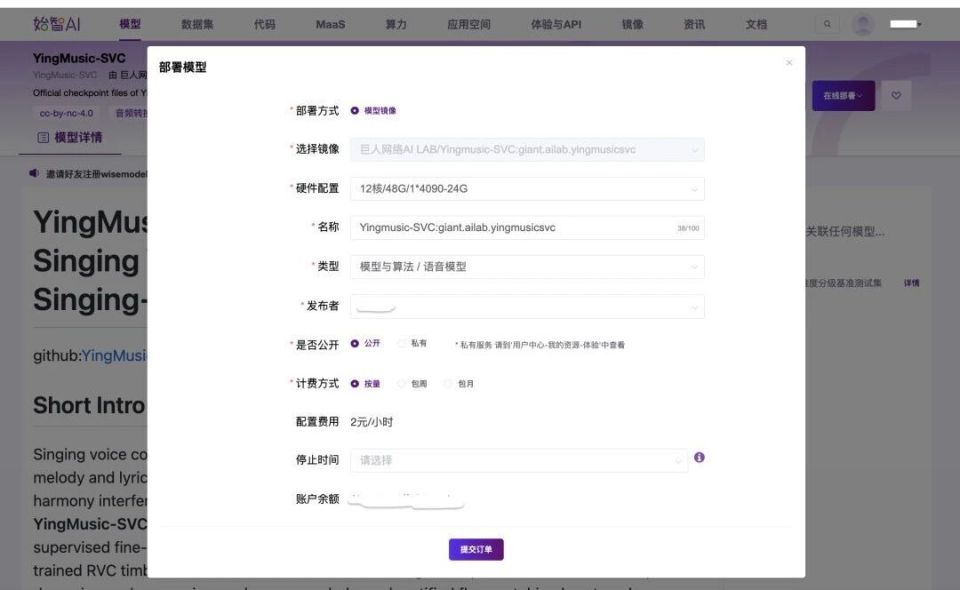This screenshot has width=960, height=590.
Task: Click the speaker icon before 邀请好友注册
Action: pos(31,172)
